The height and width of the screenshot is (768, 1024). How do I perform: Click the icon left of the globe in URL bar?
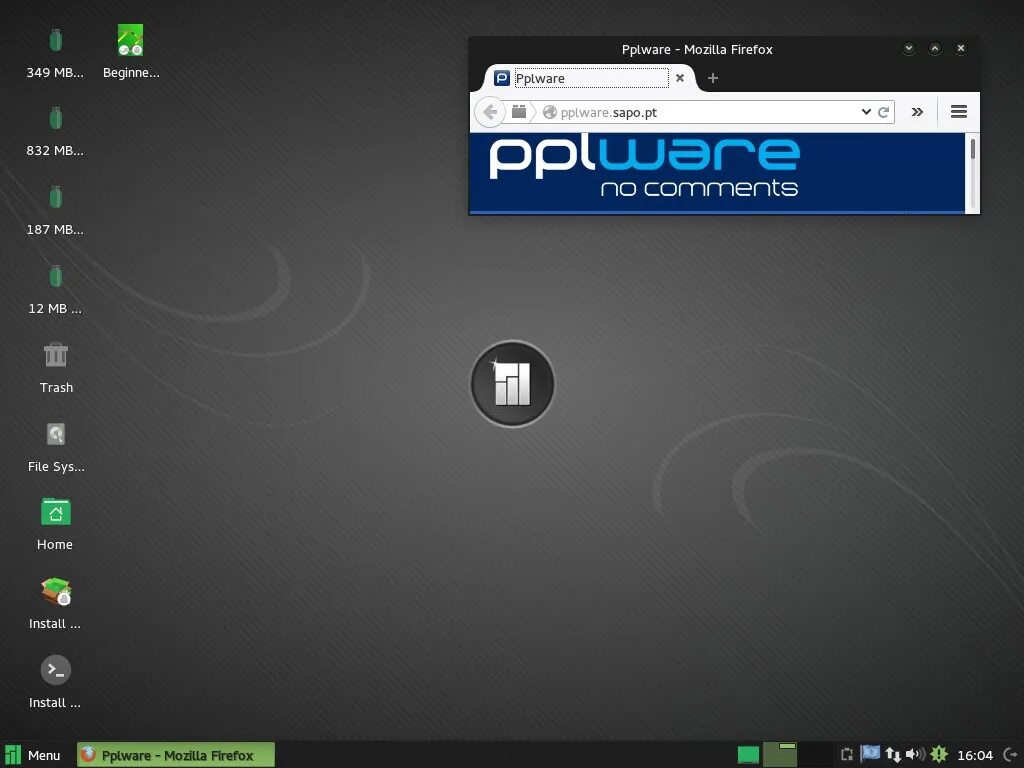click(x=519, y=112)
